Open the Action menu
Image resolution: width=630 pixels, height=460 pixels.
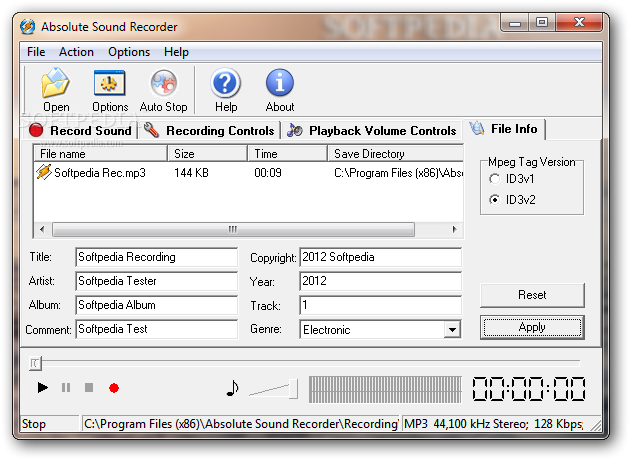click(x=76, y=52)
